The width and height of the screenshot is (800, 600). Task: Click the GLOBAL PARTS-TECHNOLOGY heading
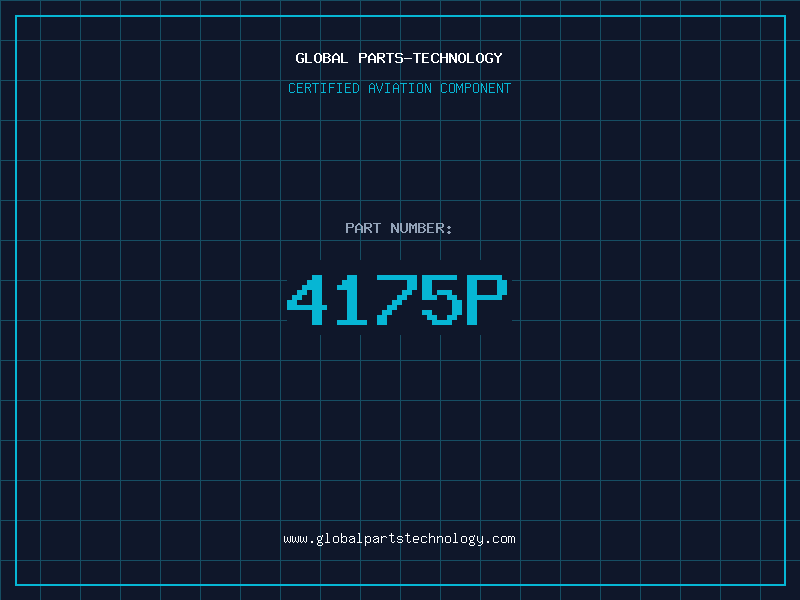pos(399,58)
